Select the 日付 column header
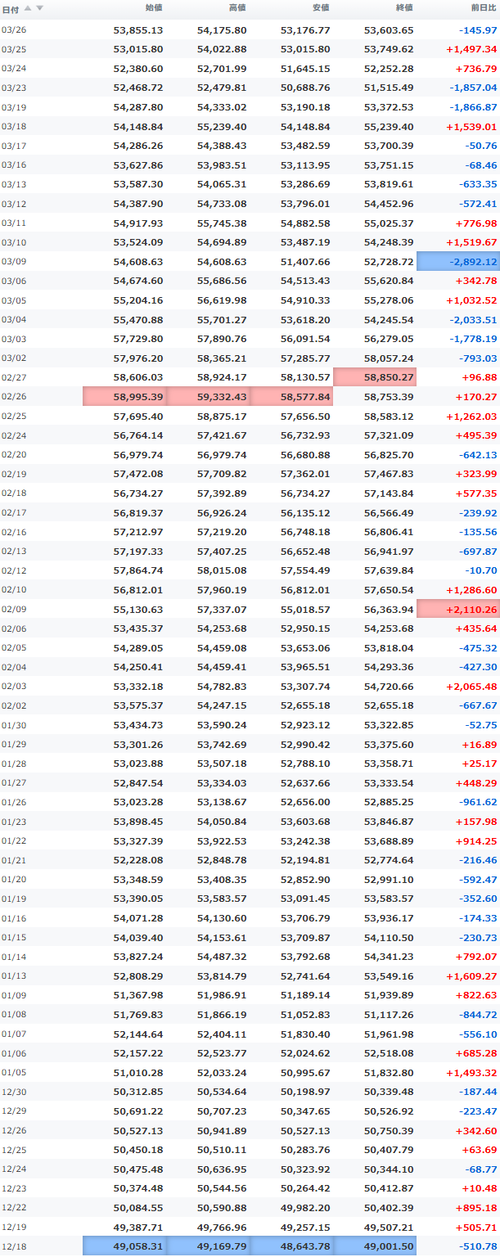The height and width of the screenshot is (1257, 500). [10, 8]
